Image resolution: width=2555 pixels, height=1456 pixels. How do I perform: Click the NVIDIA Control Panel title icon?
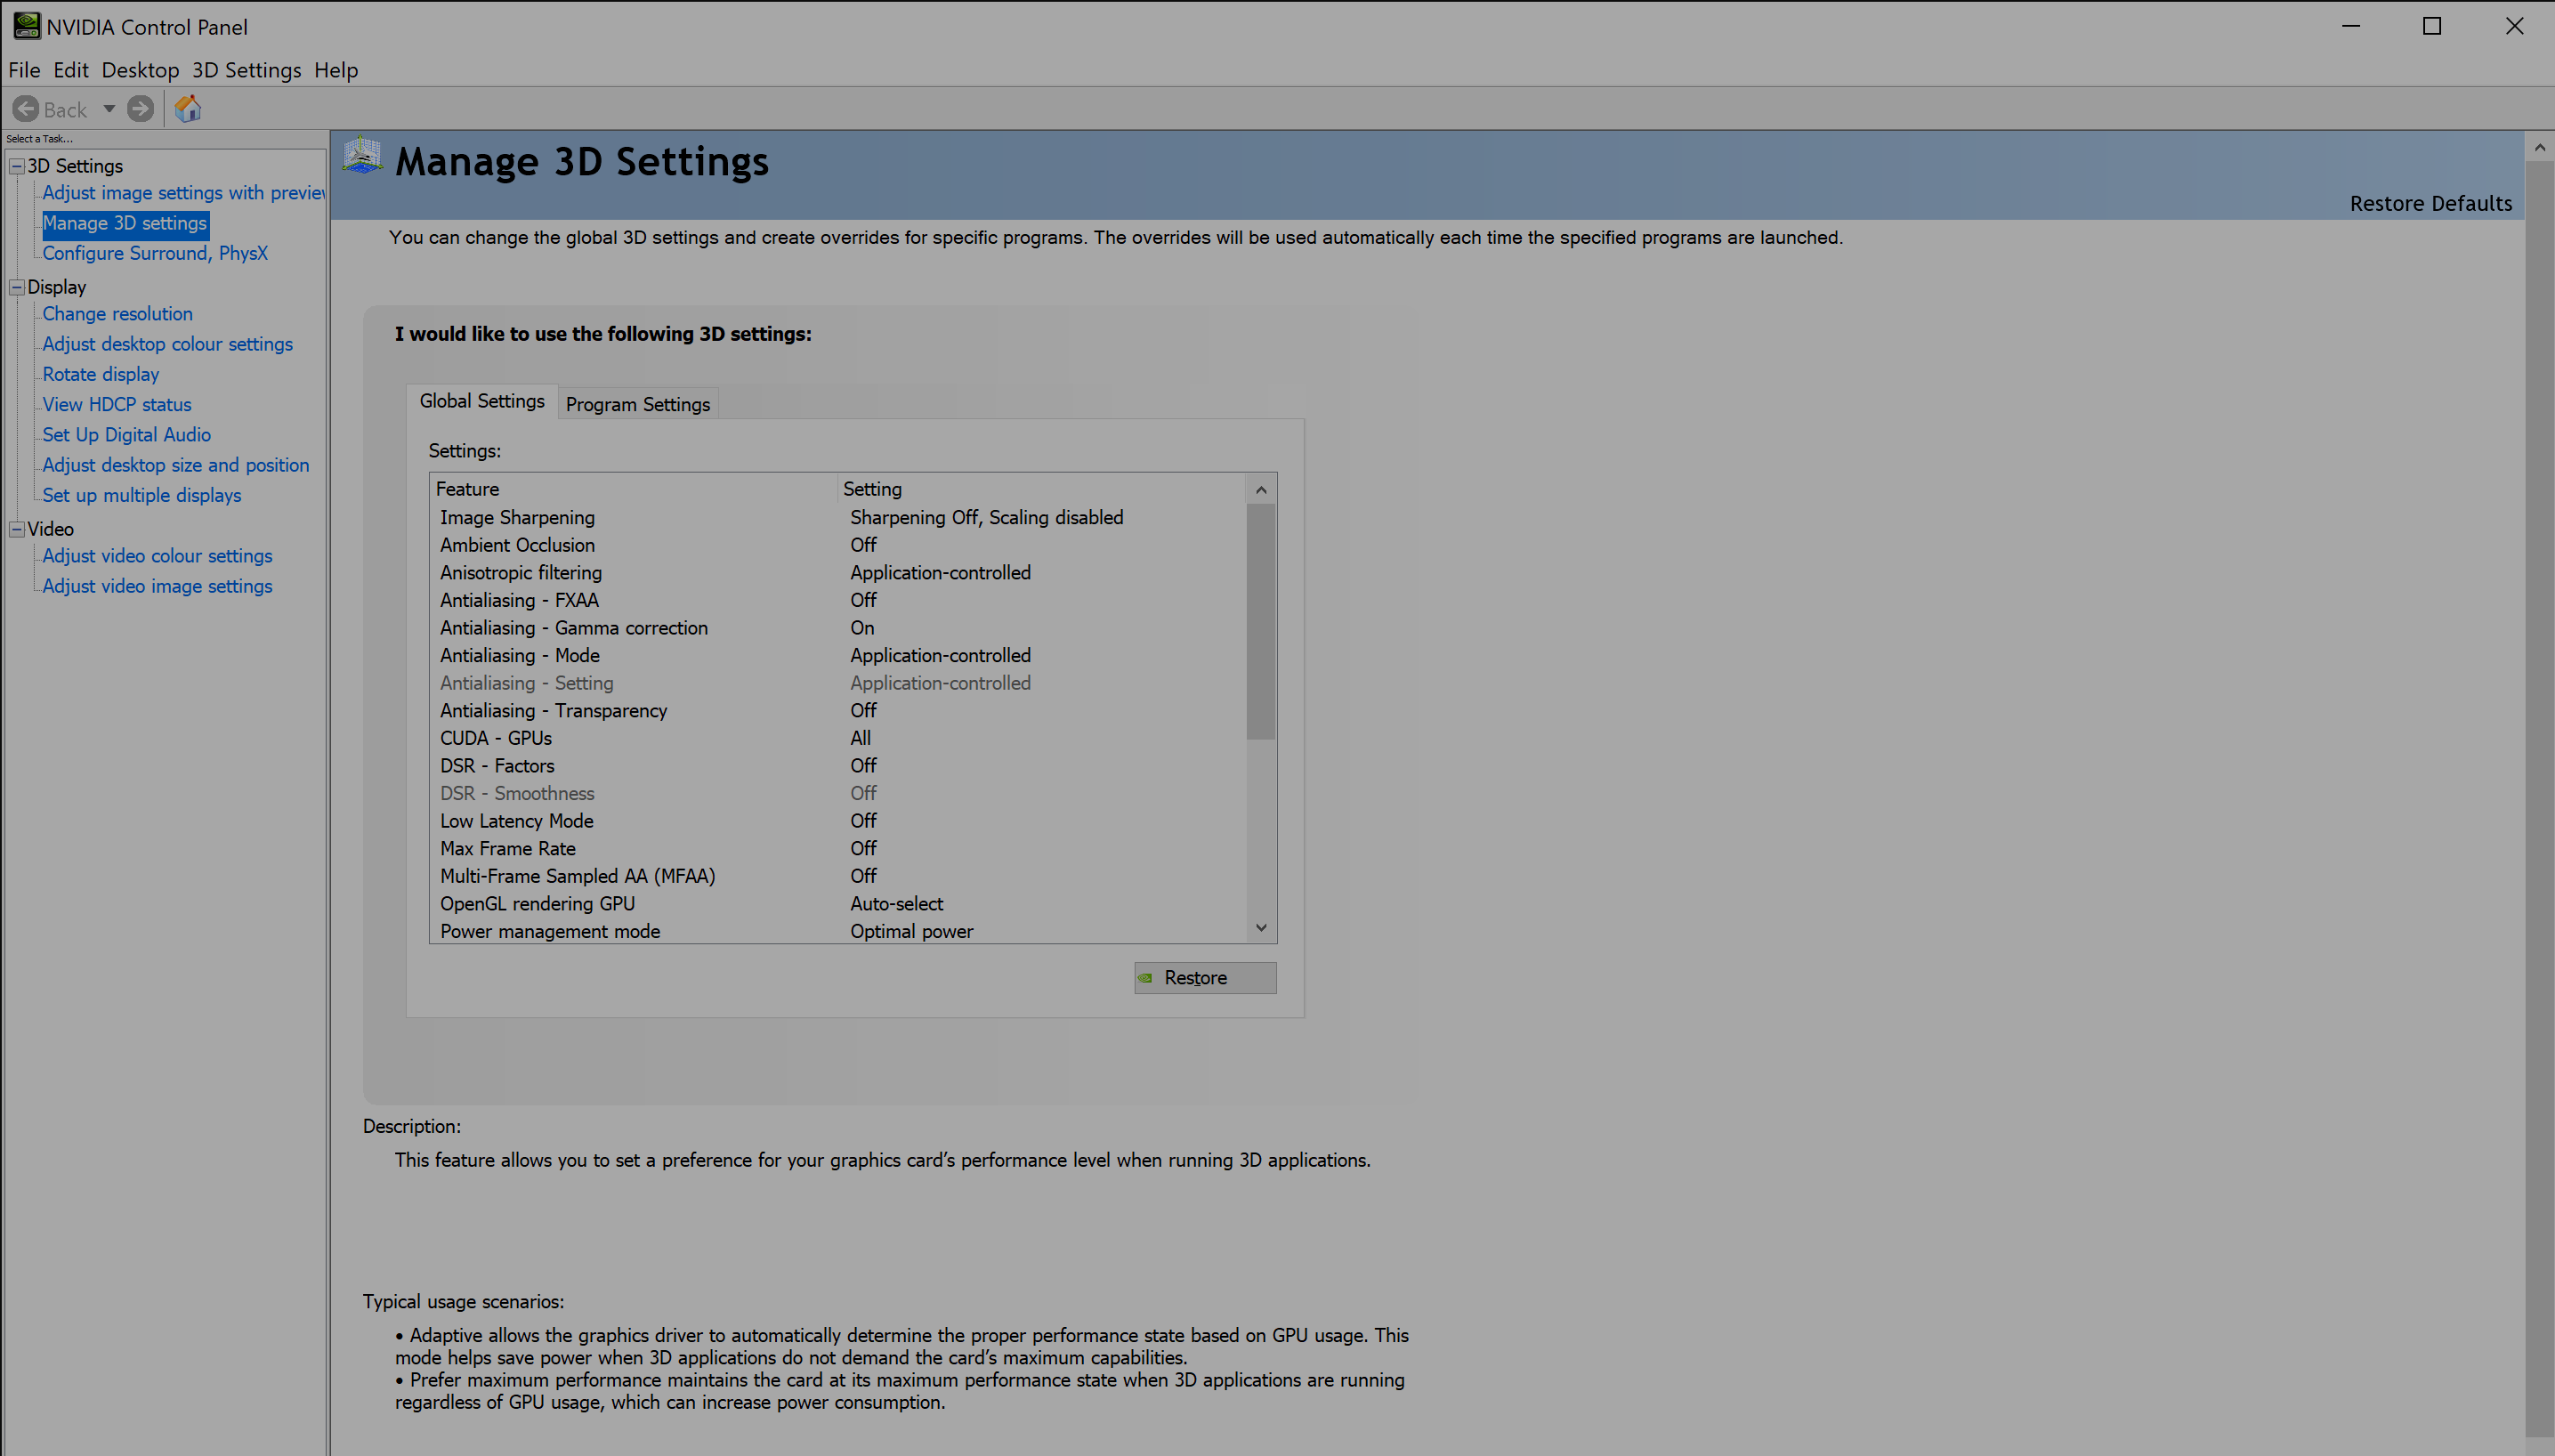pyautogui.click(x=26, y=26)
